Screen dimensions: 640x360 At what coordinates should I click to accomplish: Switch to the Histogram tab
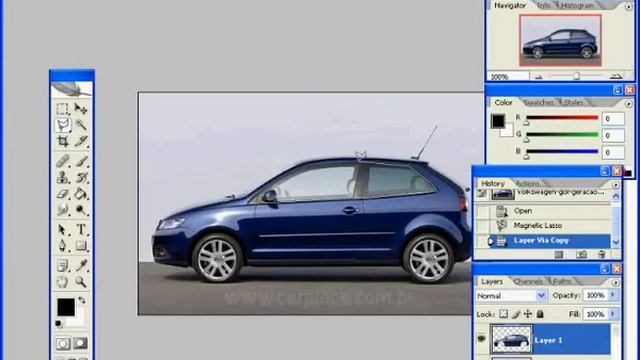click(578, 5)
